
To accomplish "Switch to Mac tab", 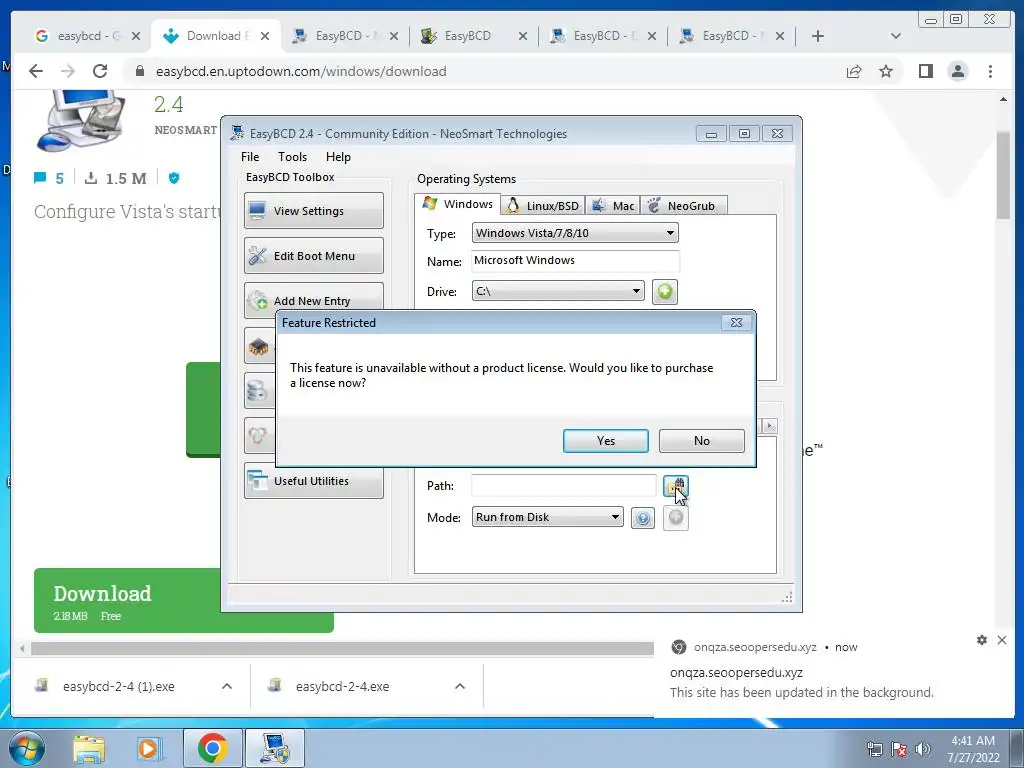I will [613, 206].
